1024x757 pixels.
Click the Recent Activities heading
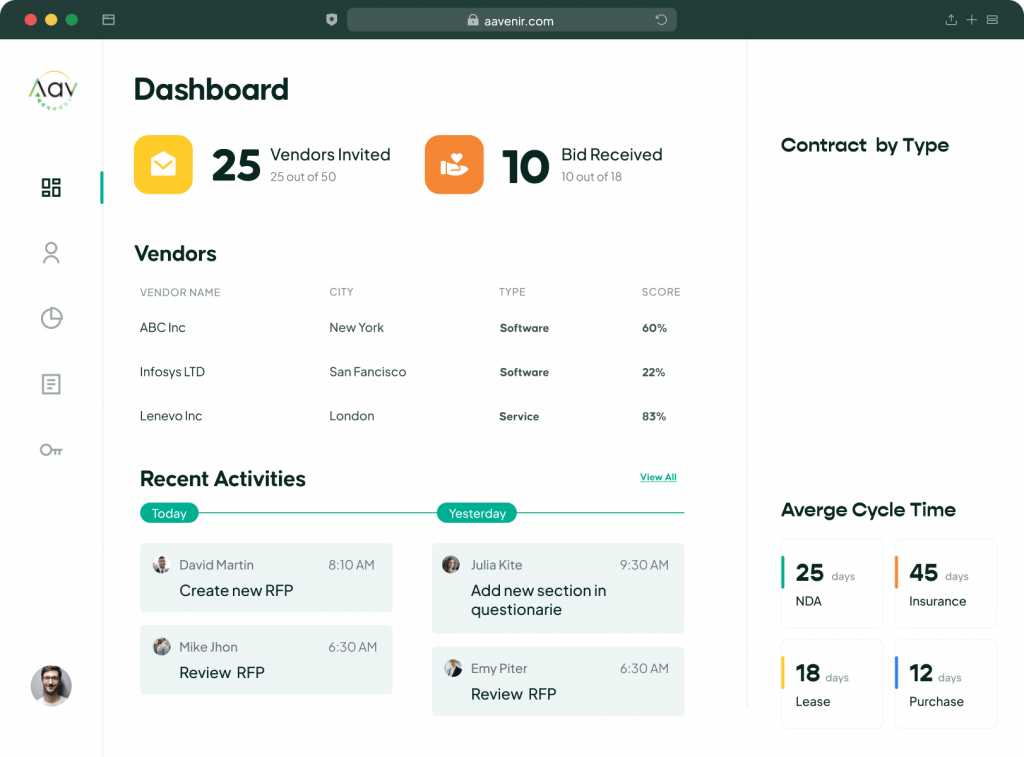click(223, 479)
